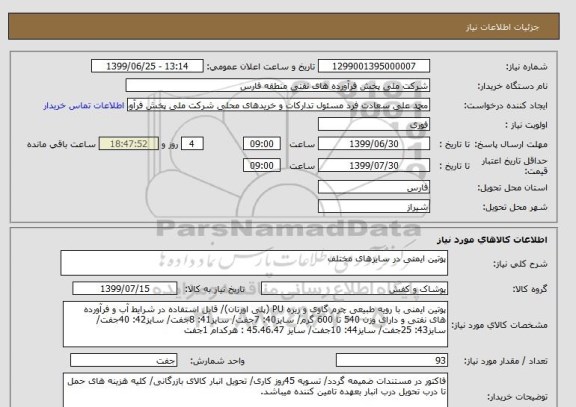Click the ایجاد کننده درخواست label
The image size is (576, 407).
click(505, 106)
